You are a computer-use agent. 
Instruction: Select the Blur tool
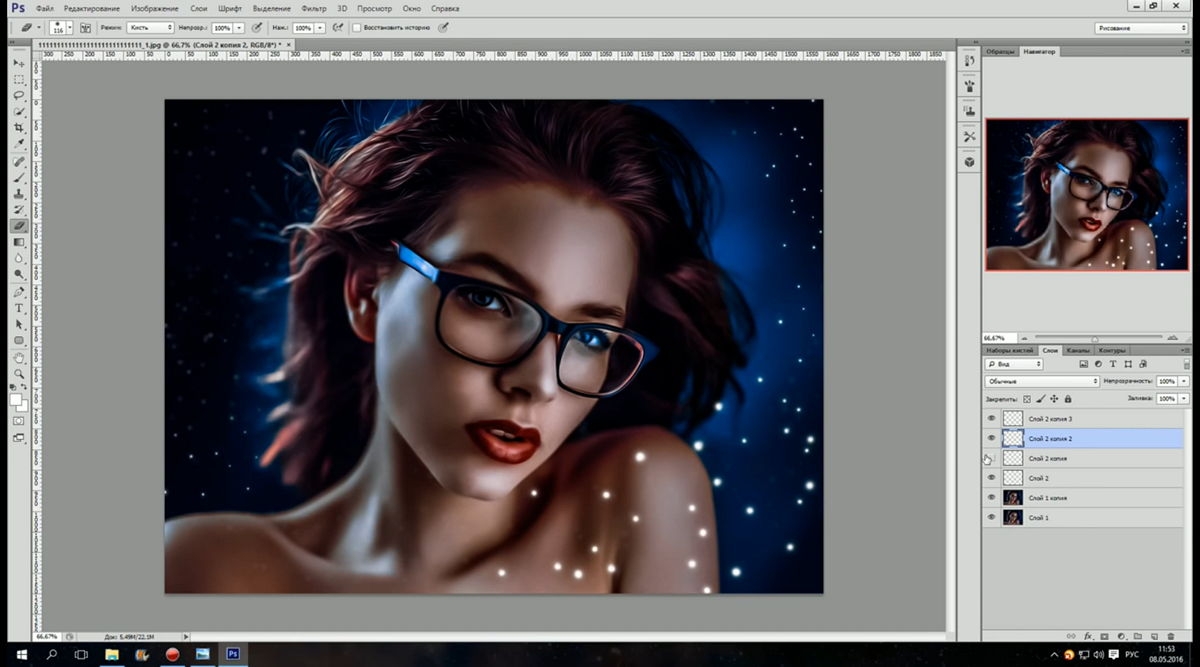[x=19, y=258]
